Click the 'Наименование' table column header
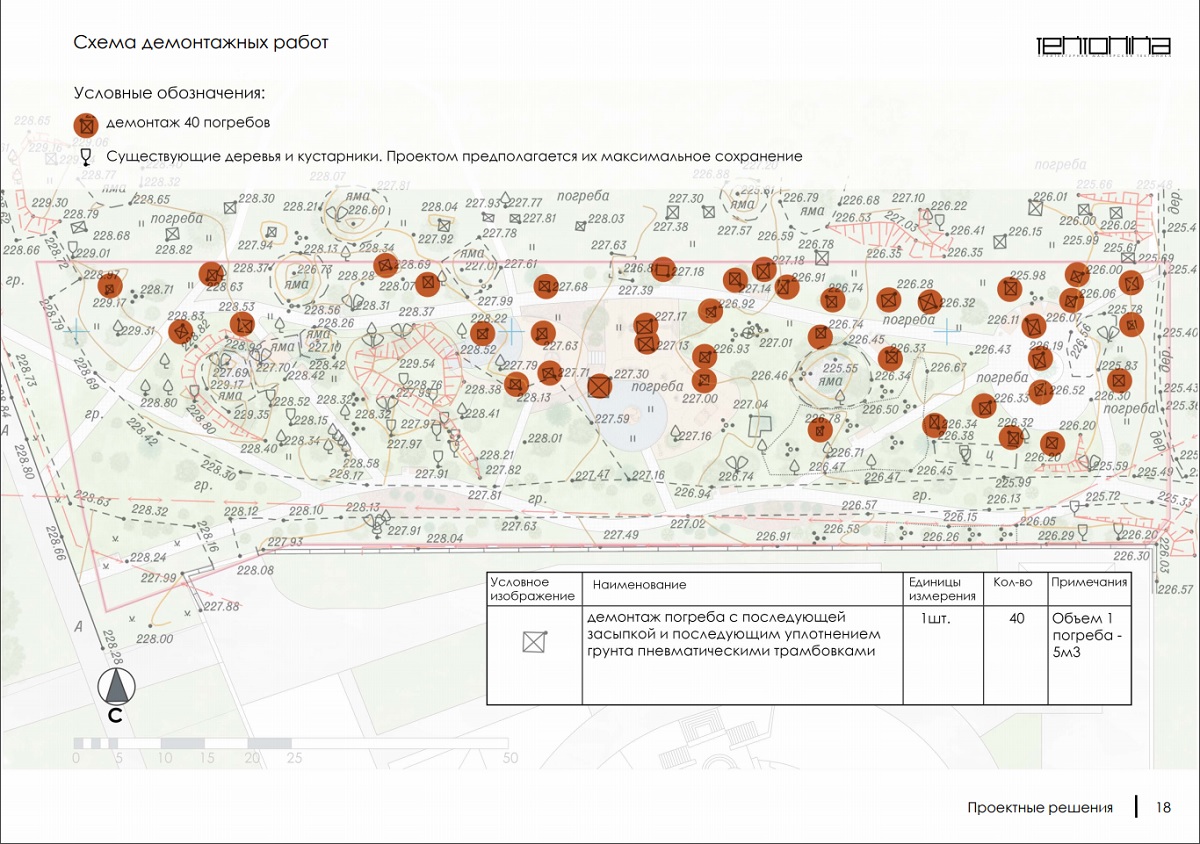 (x=639, y=584)
